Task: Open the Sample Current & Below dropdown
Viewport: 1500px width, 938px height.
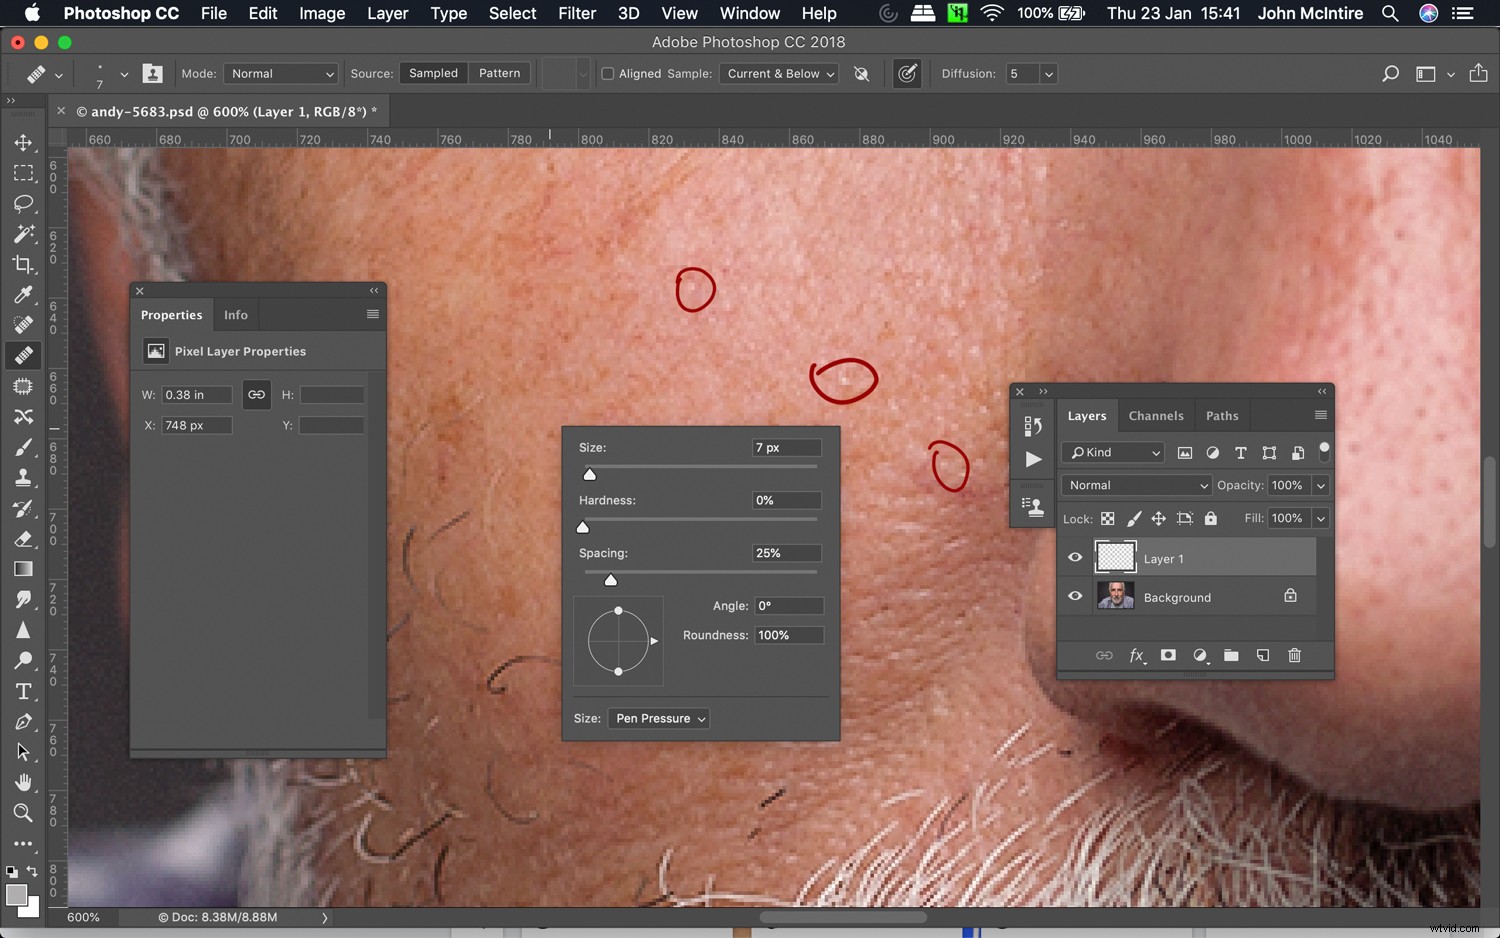Action: [778, 73]
